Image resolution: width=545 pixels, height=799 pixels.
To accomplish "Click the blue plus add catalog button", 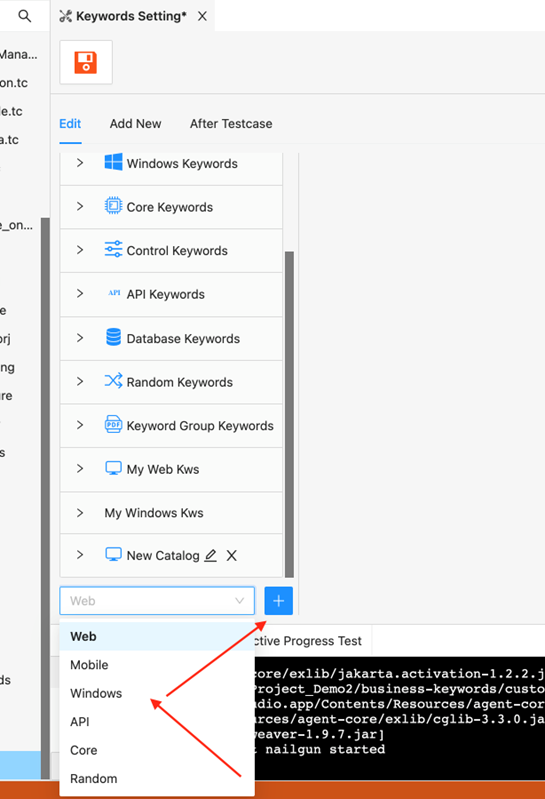I will click(279, 601).
